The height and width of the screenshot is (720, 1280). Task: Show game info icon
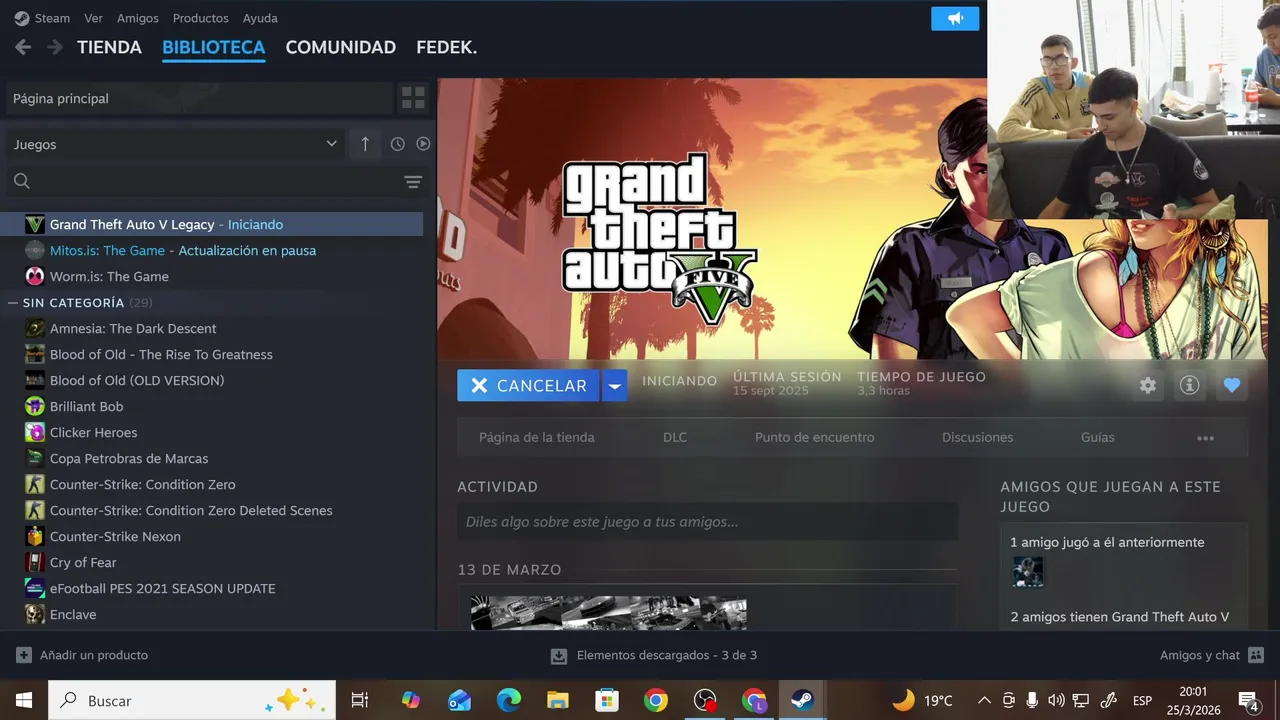1189,385
